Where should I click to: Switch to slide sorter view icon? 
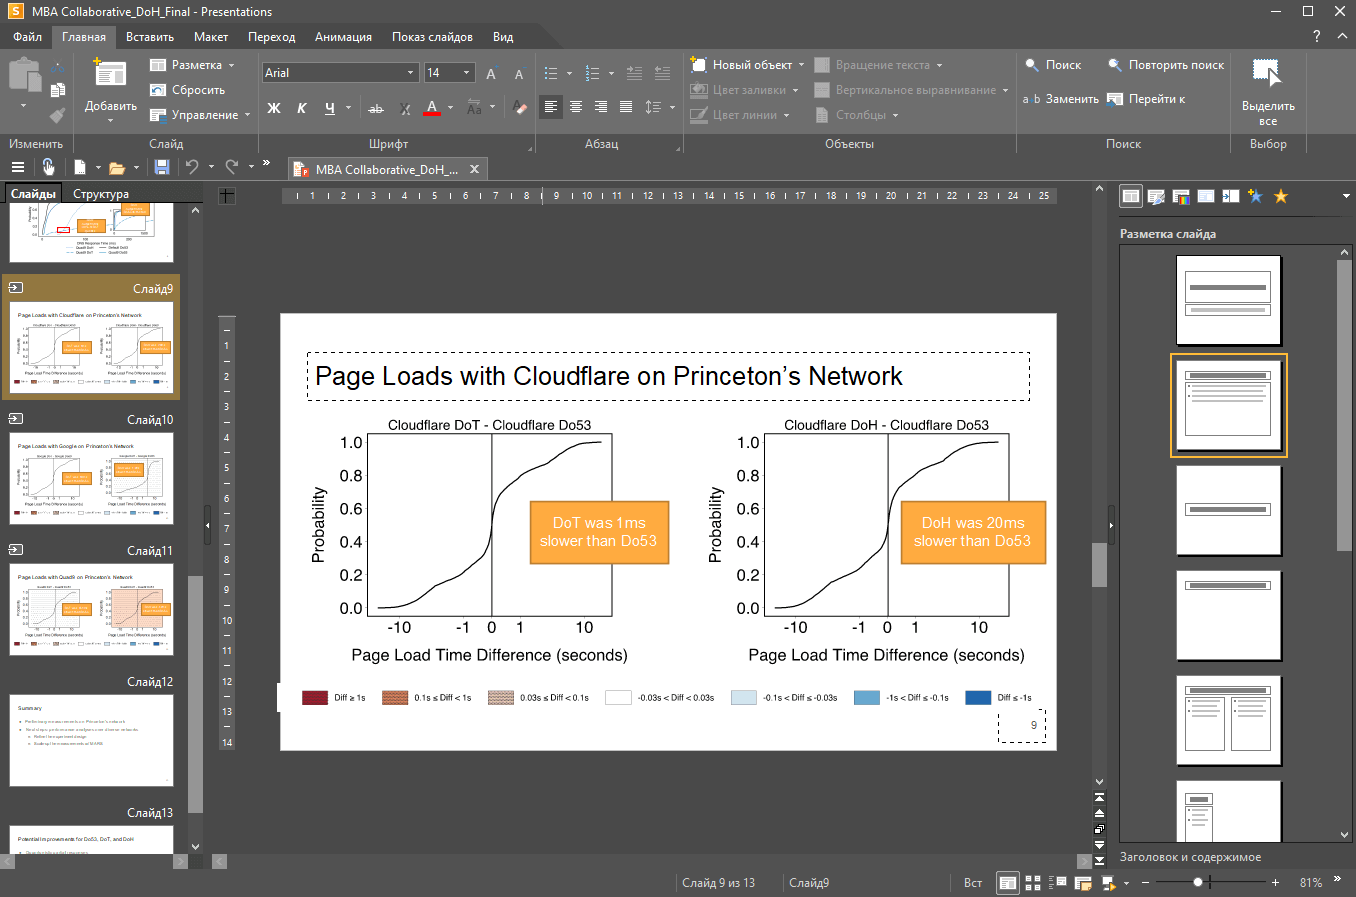pos(1033,883)
